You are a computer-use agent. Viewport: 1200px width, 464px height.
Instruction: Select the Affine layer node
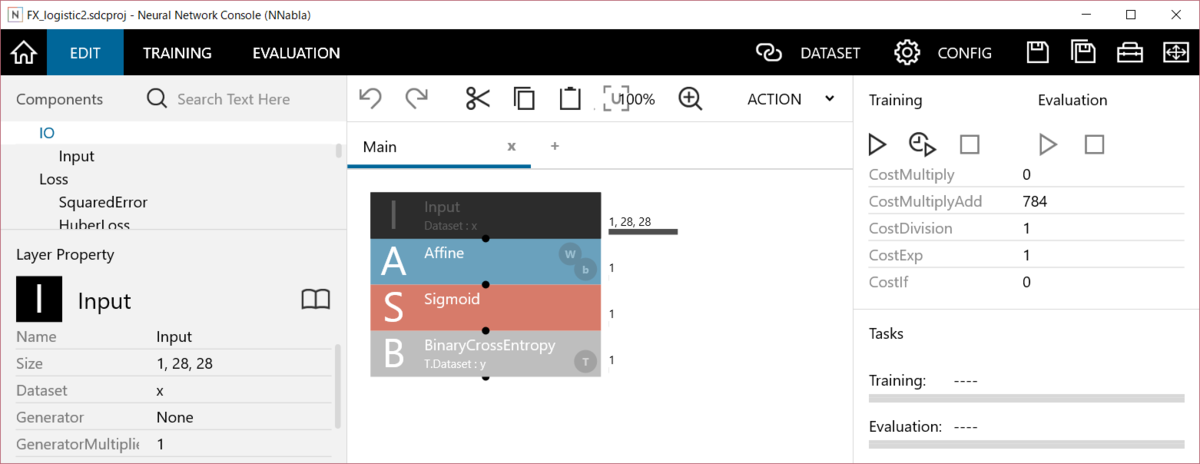pyautogui.click(x=485, y=261)
